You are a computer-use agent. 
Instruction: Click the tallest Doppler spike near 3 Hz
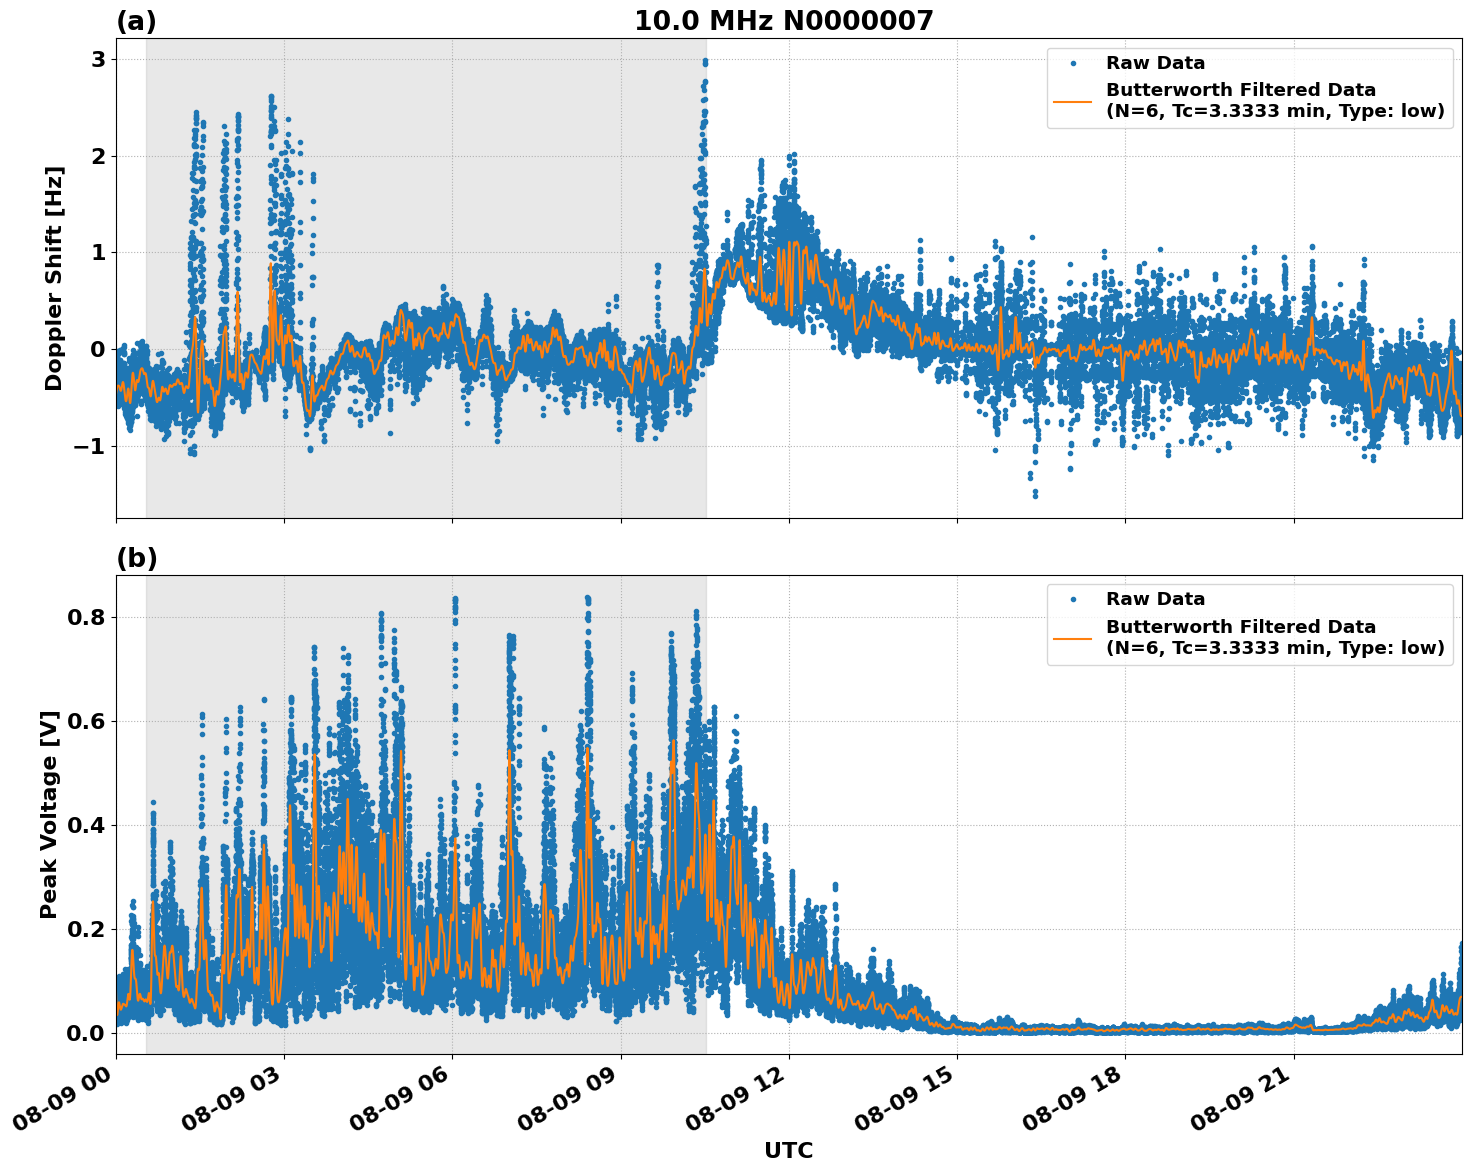click(705, 62)
